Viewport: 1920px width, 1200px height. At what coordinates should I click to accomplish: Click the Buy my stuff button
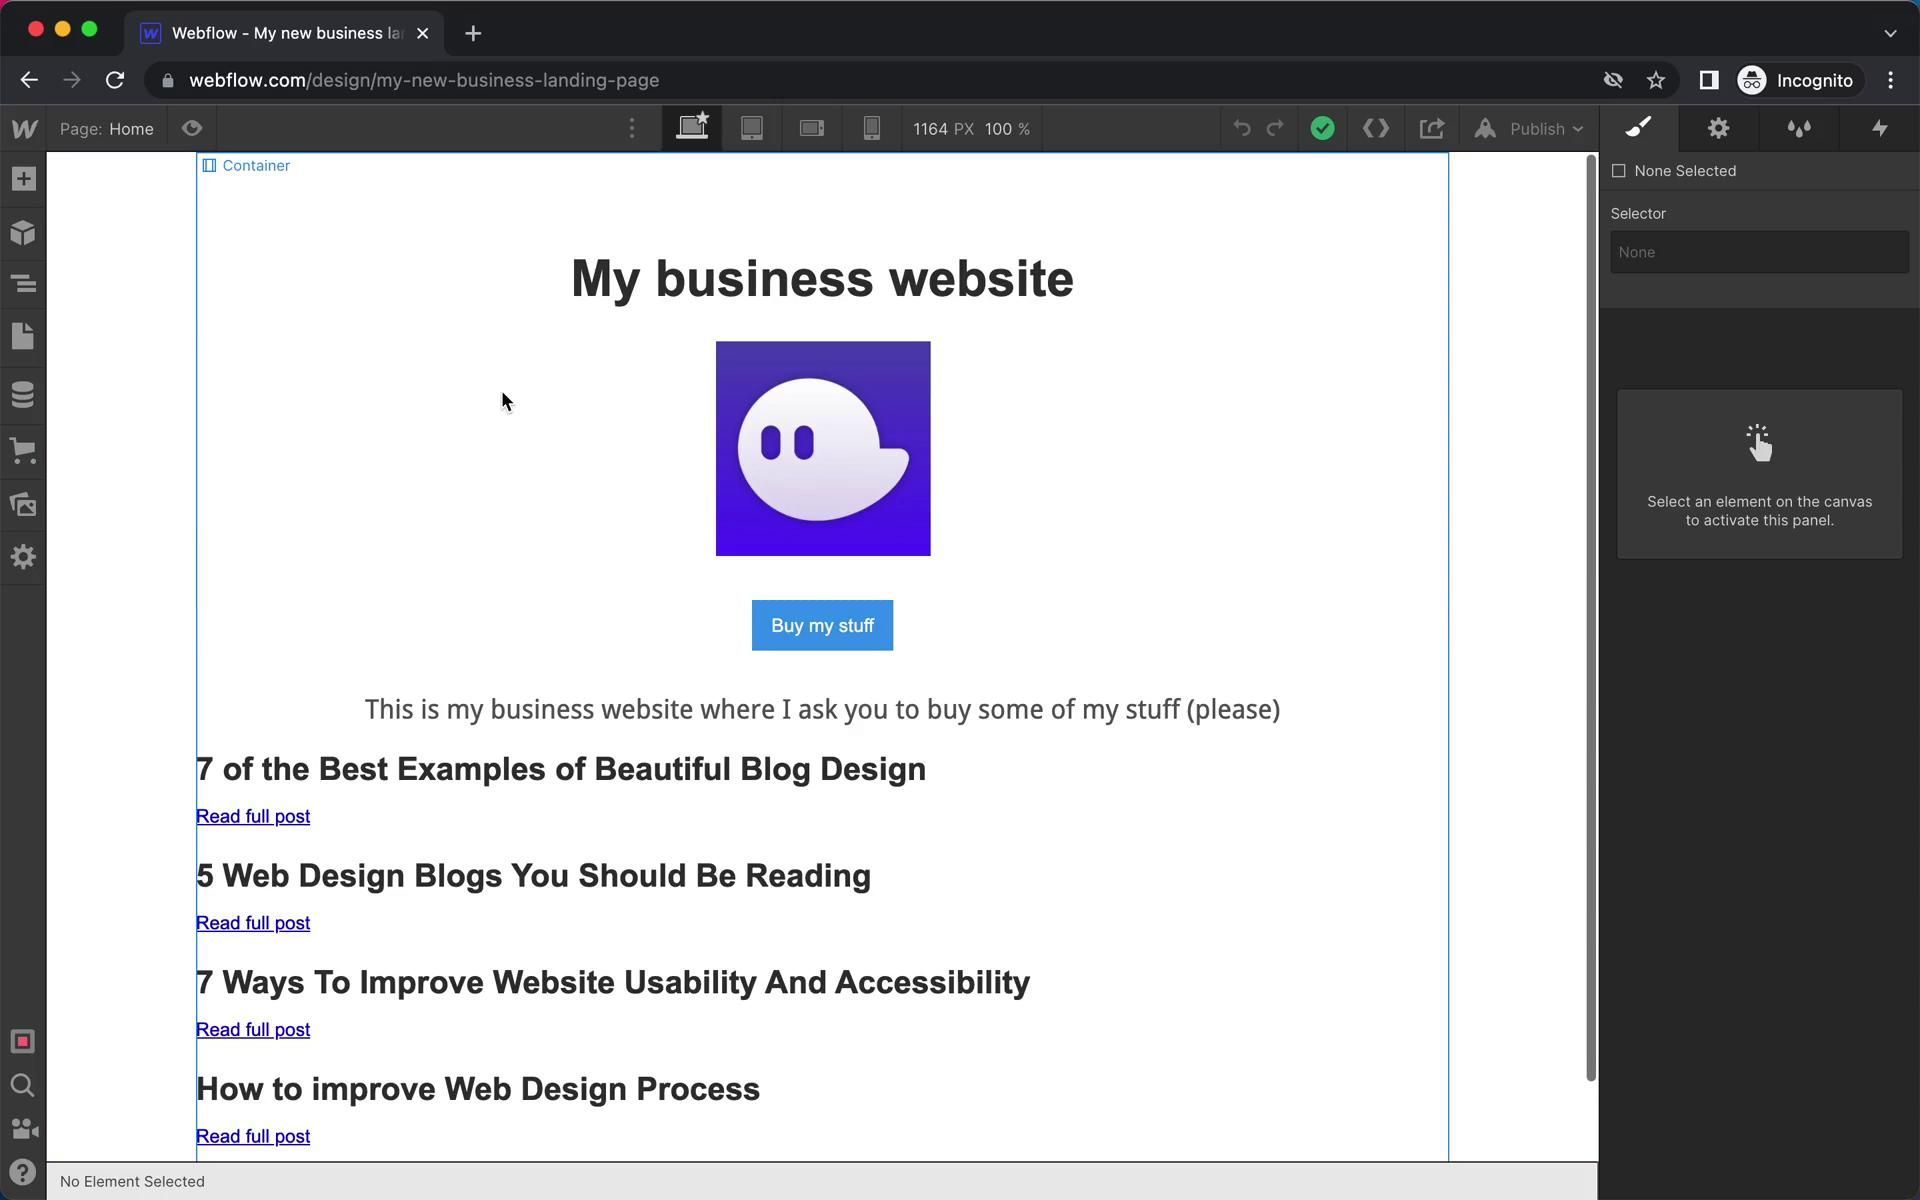pyautogui.click(x=822, y=626)
